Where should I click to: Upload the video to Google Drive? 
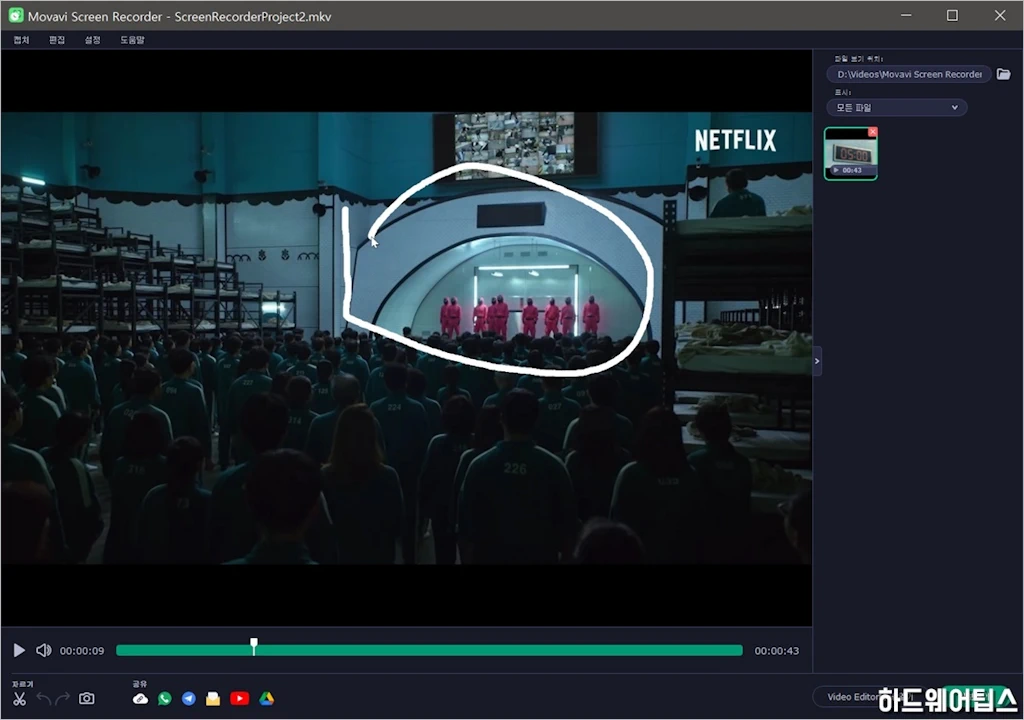[x=266, y=698]
